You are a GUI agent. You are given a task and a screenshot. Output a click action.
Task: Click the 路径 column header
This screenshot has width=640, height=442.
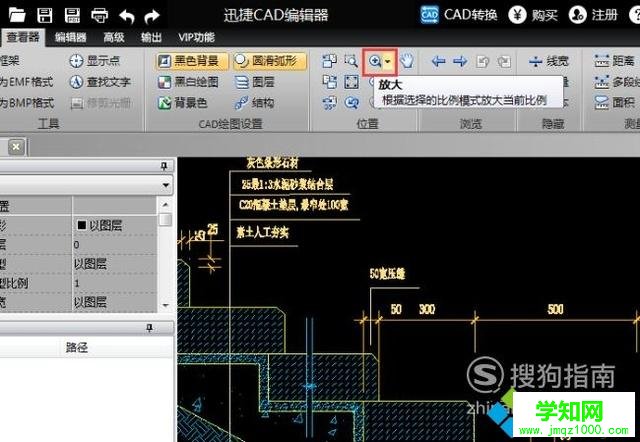[77, 348]
